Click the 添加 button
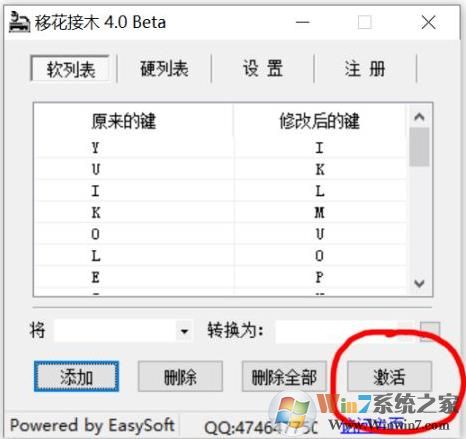The width and height of the screenshot is (466, 439). coord(76,376)
